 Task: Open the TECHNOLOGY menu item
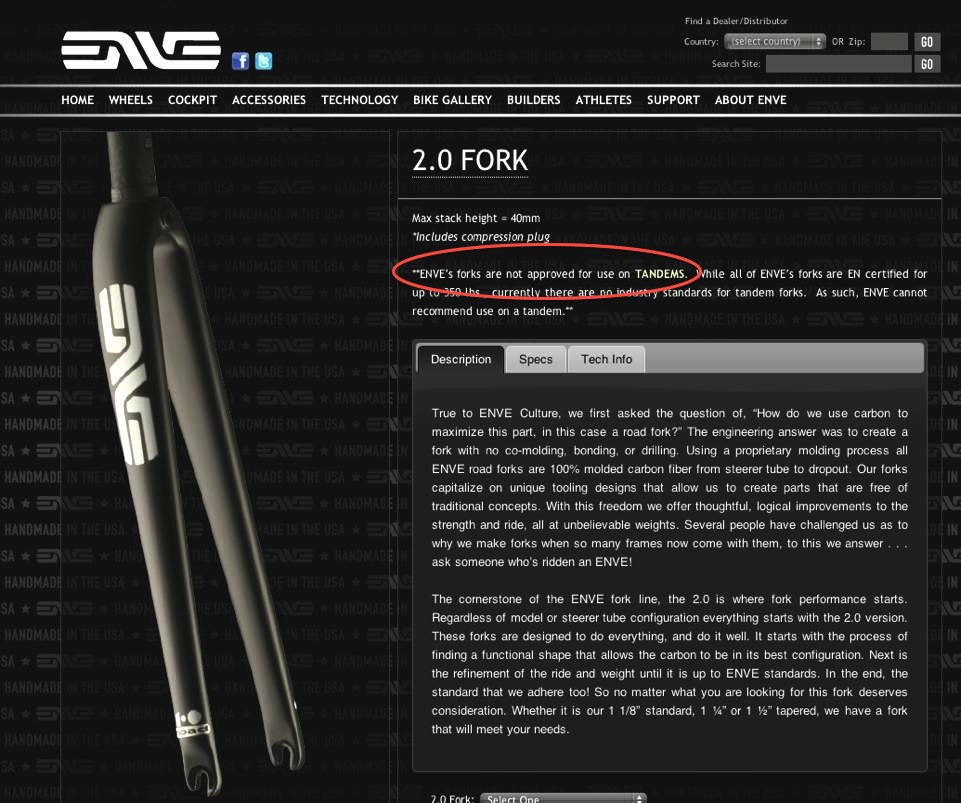pos(360,100)
